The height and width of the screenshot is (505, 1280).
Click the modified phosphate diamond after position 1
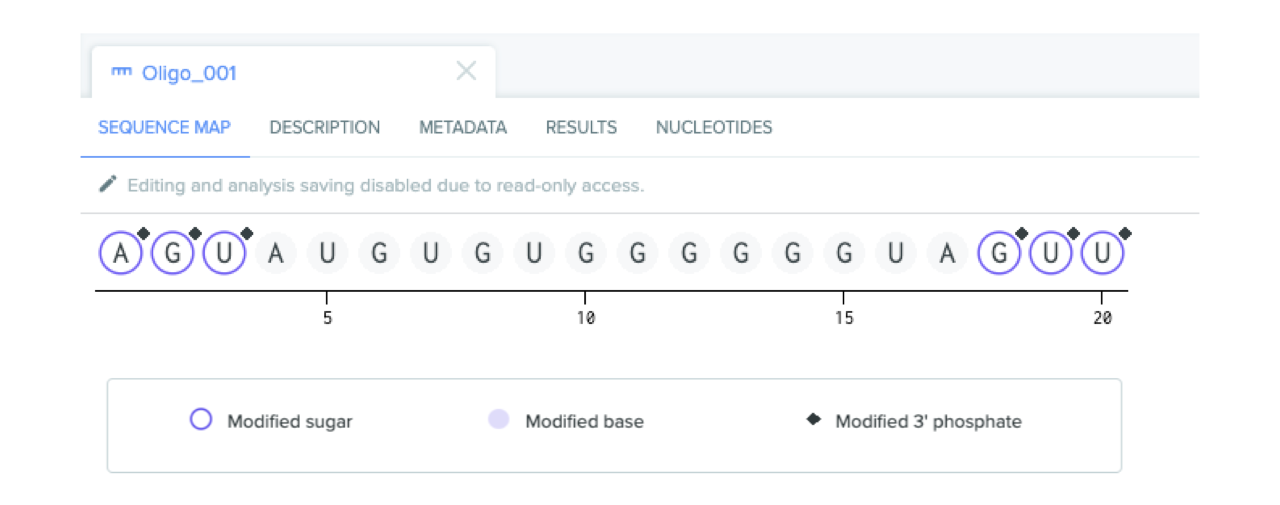[143, 234]
